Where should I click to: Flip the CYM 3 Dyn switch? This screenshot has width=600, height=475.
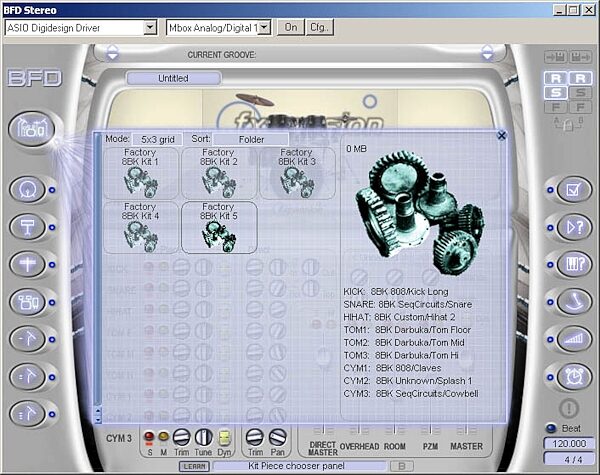point(224,437)
